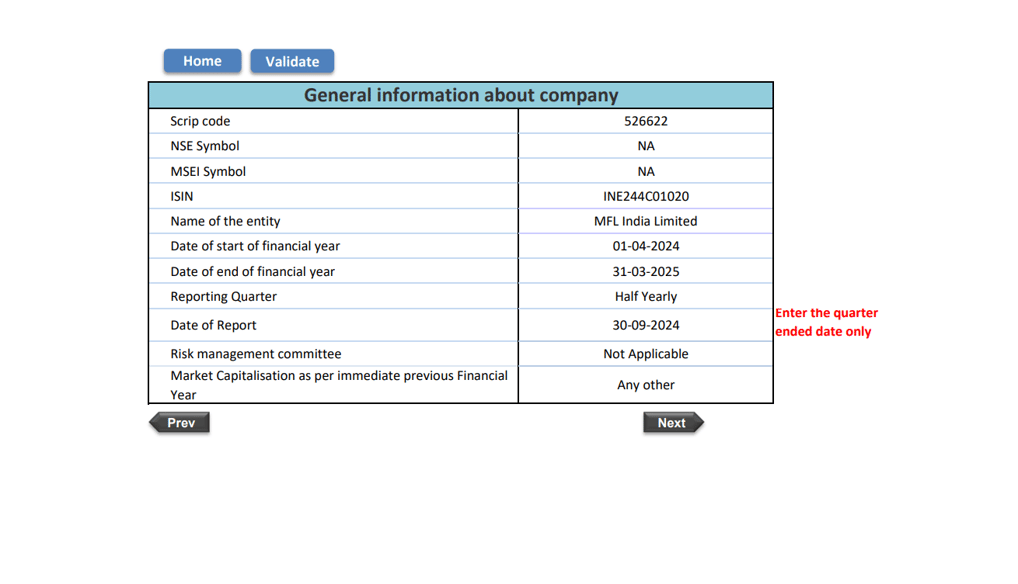Click the ISIN label
The width and height of the screenshot is (1018, 584).
tap(182, 196)
